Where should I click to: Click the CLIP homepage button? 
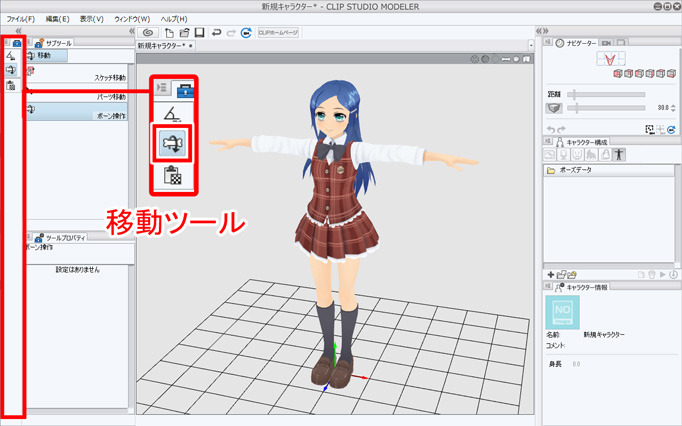[x=278, y=32]
